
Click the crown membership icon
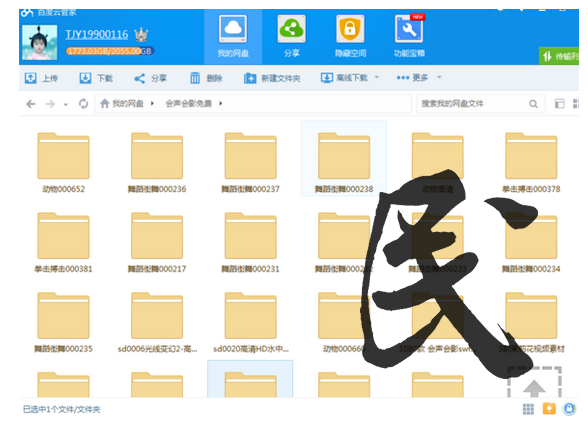141,35
